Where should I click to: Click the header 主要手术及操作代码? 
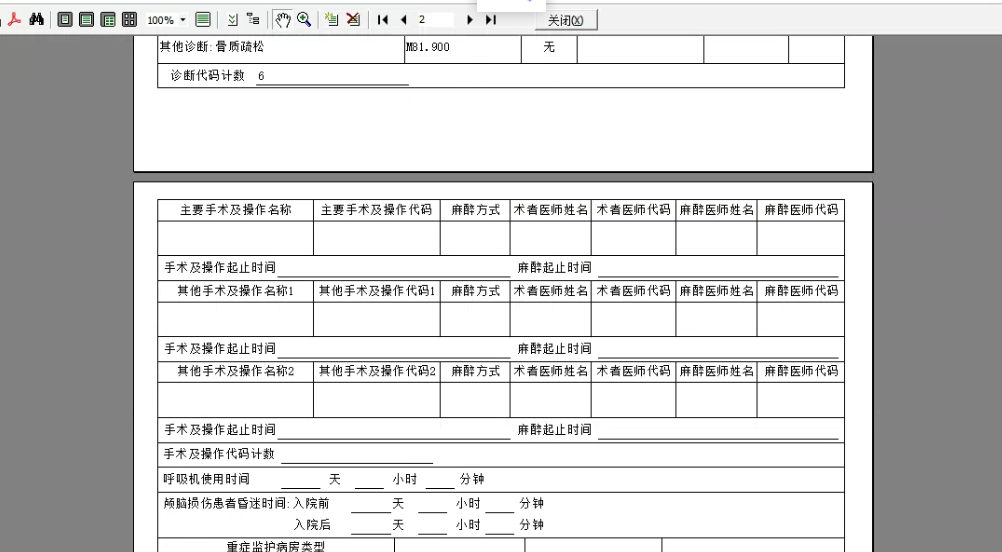click(x=376, y=210)
